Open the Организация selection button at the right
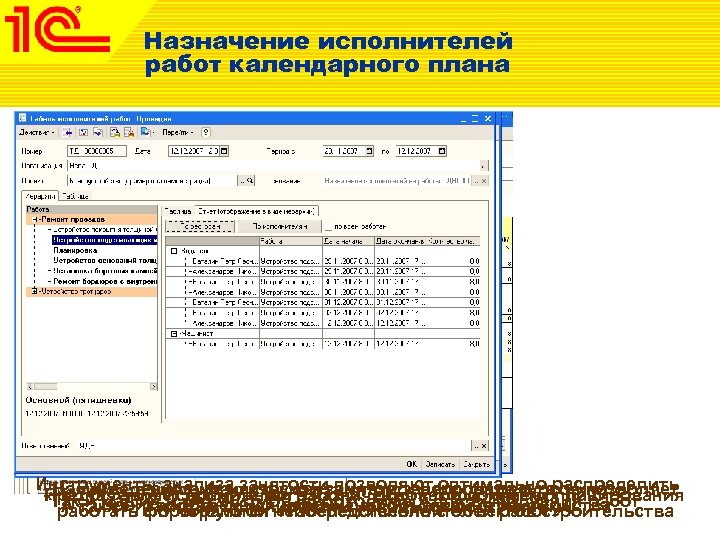This screenshot has height=540, width=720. pyautogui.click(x=484, y=166)
